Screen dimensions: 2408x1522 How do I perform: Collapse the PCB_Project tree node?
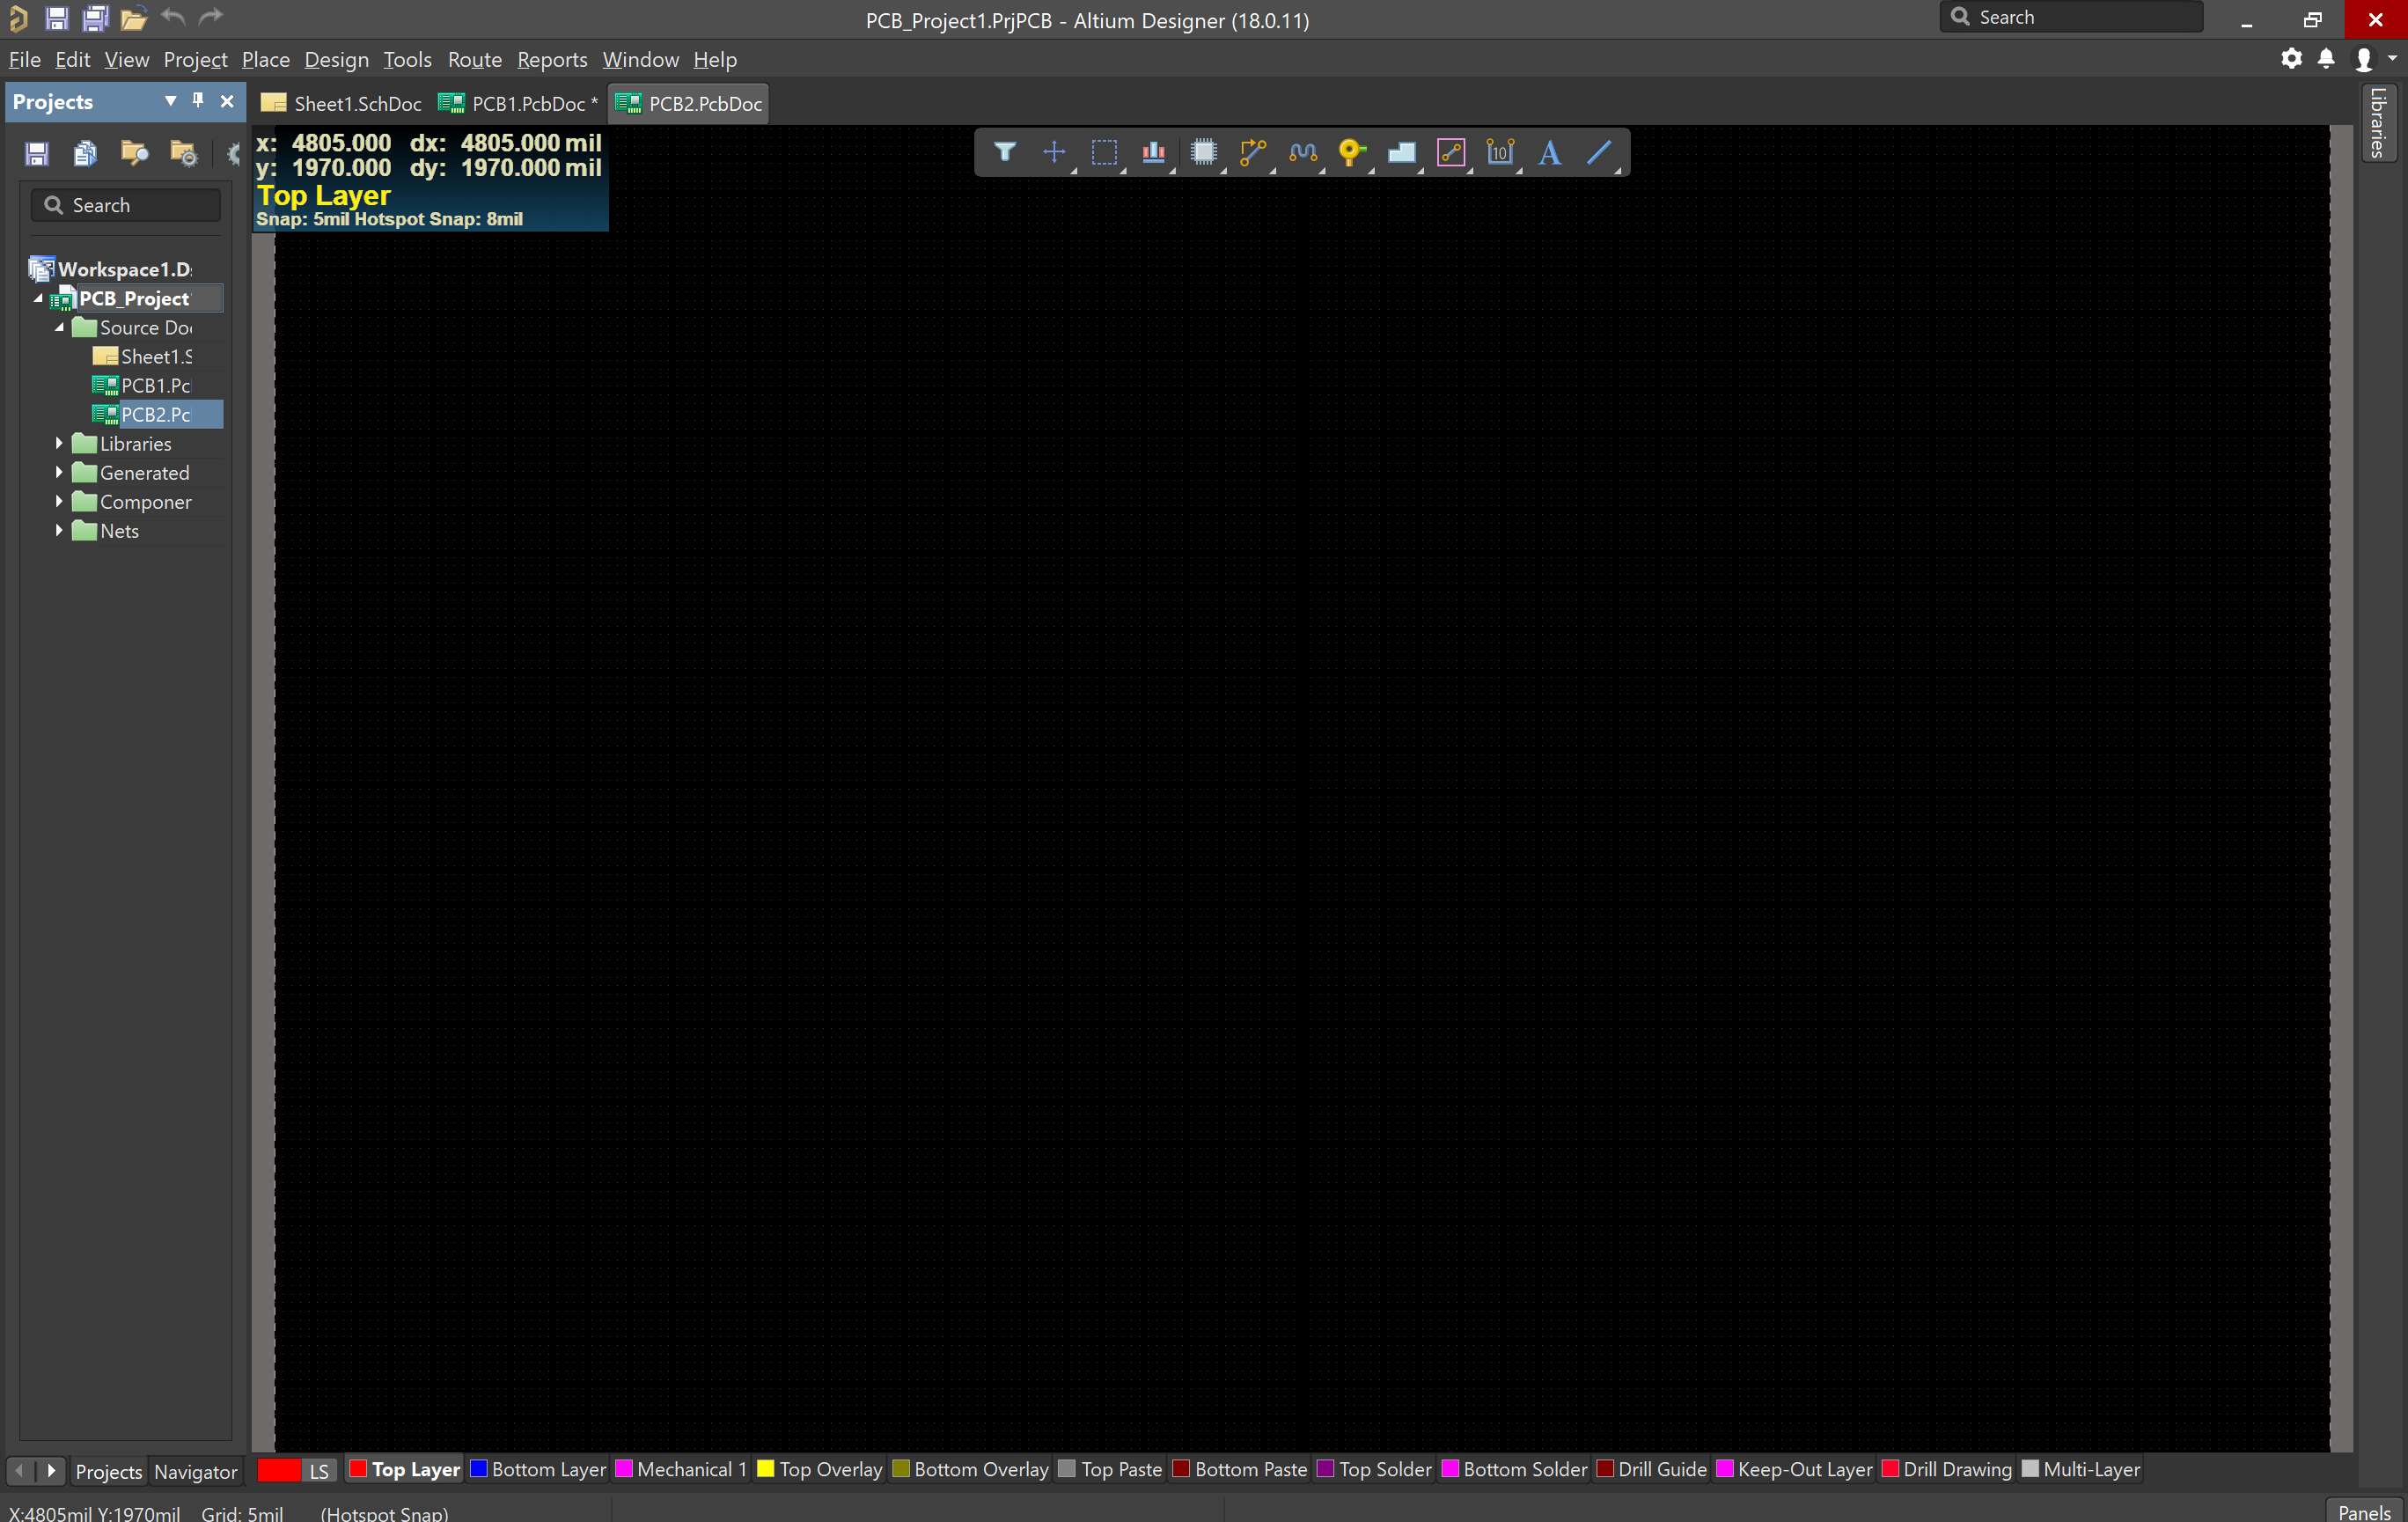(x=38, y=298)
